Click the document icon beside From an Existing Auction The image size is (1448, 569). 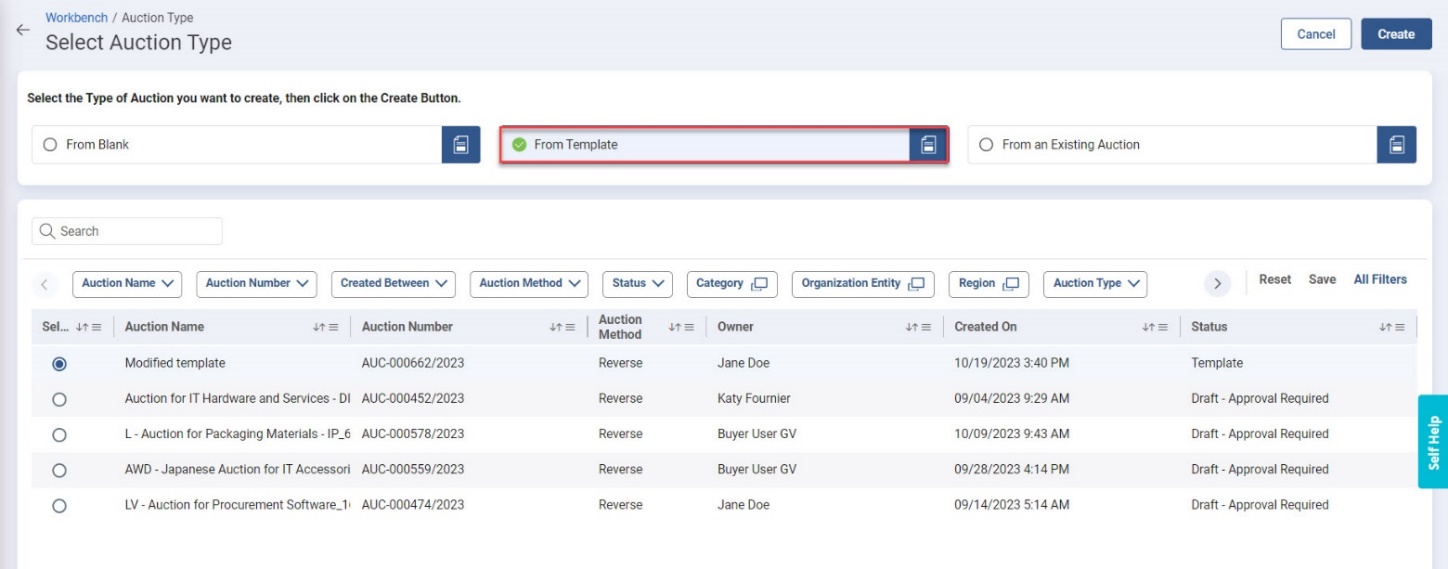coord(1396,145)
